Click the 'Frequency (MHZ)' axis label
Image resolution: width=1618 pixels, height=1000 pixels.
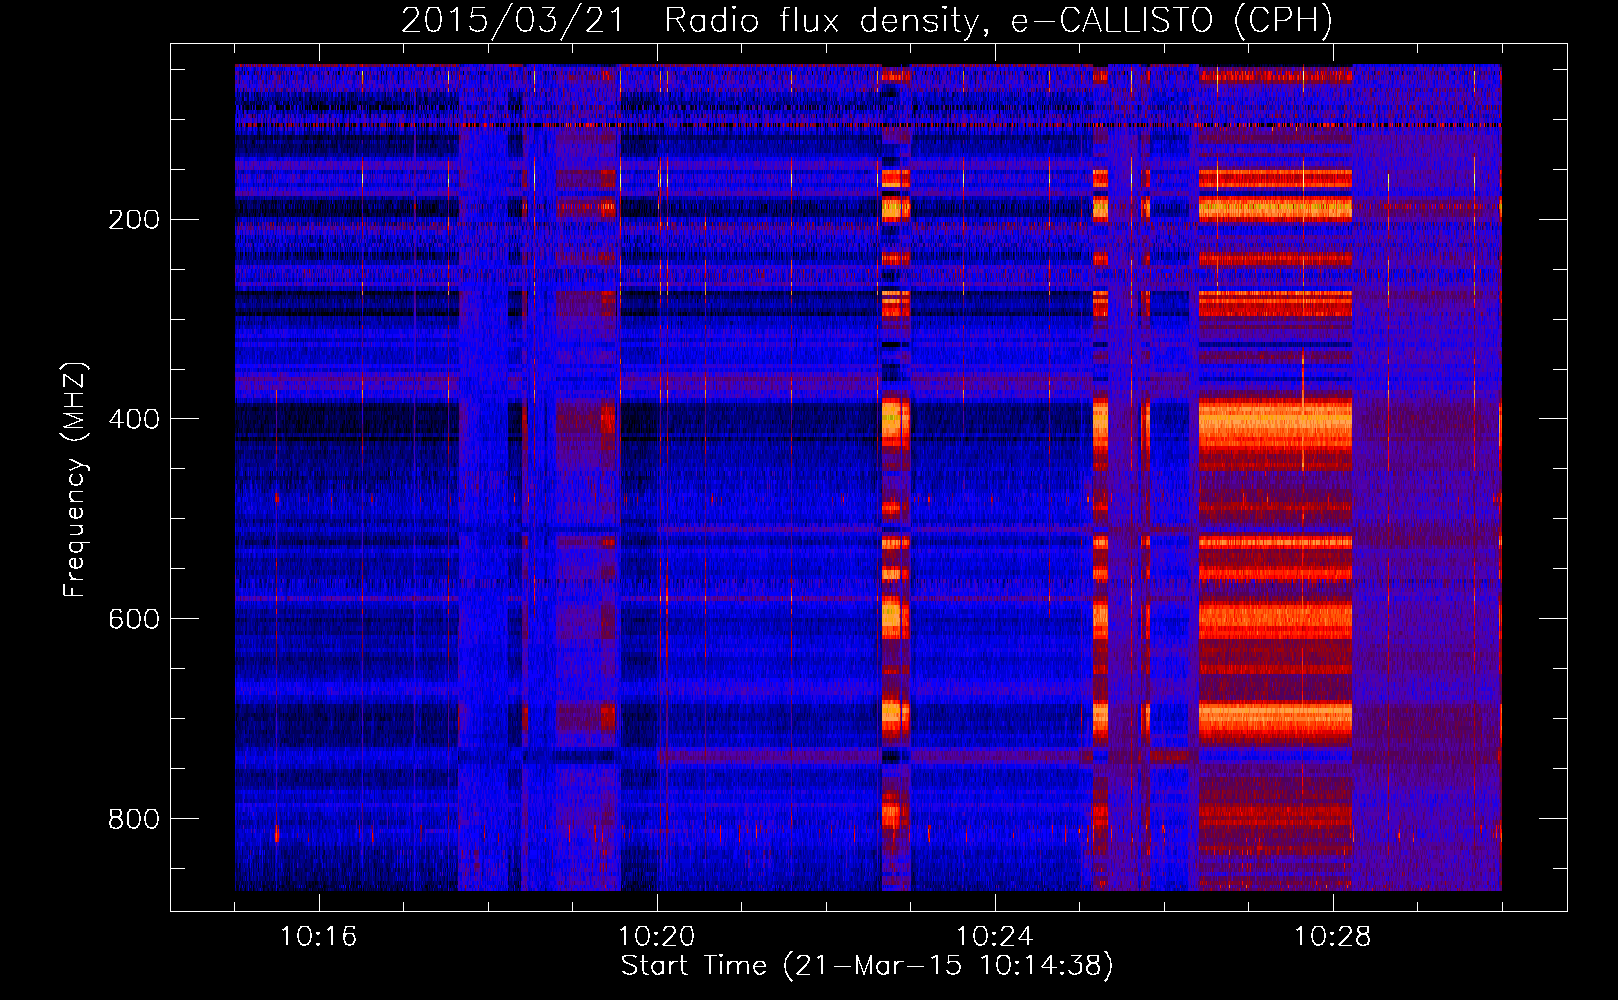pos(75,480)
